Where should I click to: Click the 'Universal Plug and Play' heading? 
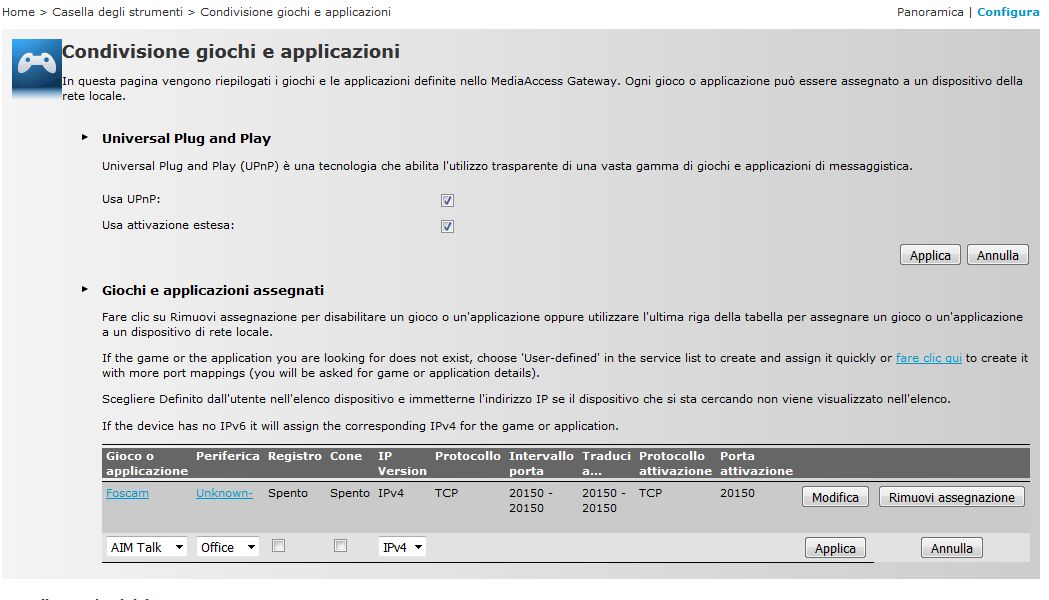(186, 138)
